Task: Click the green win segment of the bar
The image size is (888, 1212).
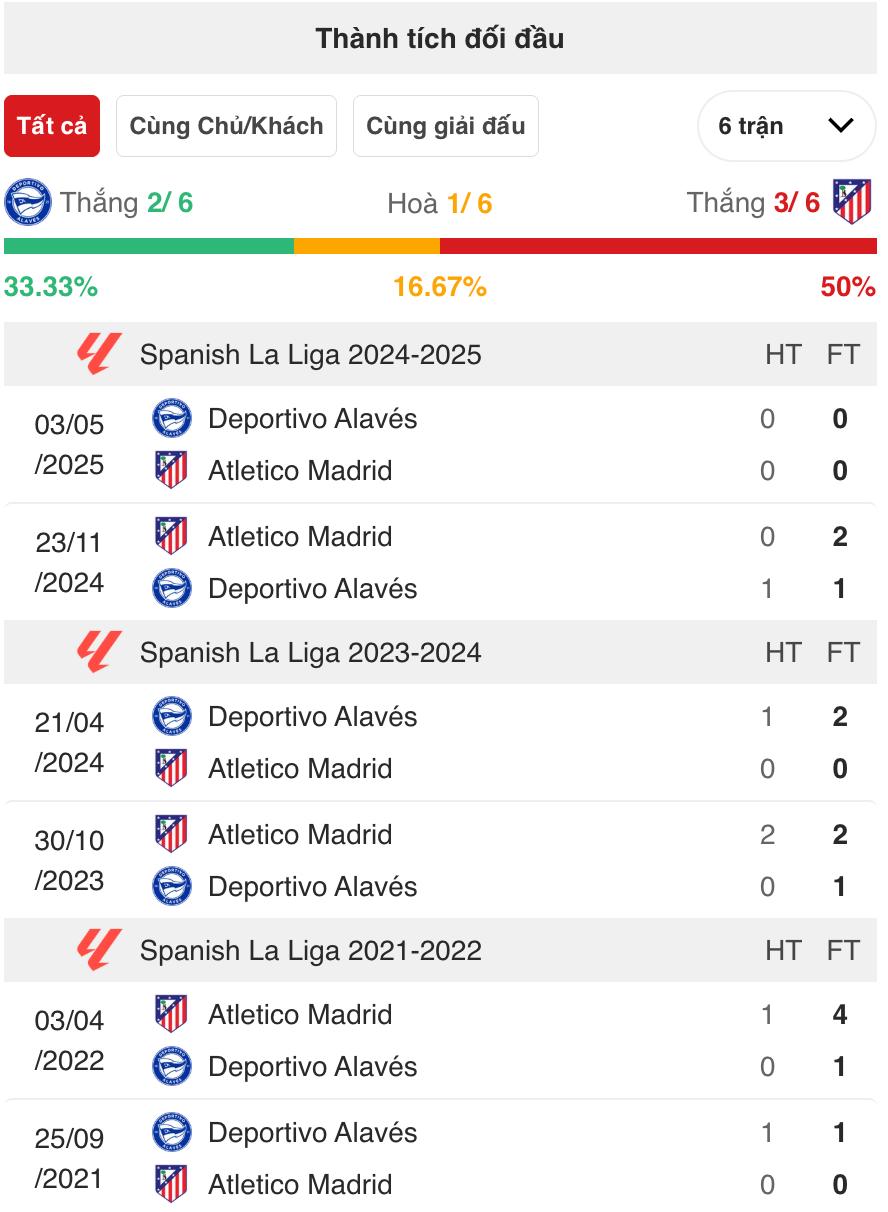Action: [149, 246]
